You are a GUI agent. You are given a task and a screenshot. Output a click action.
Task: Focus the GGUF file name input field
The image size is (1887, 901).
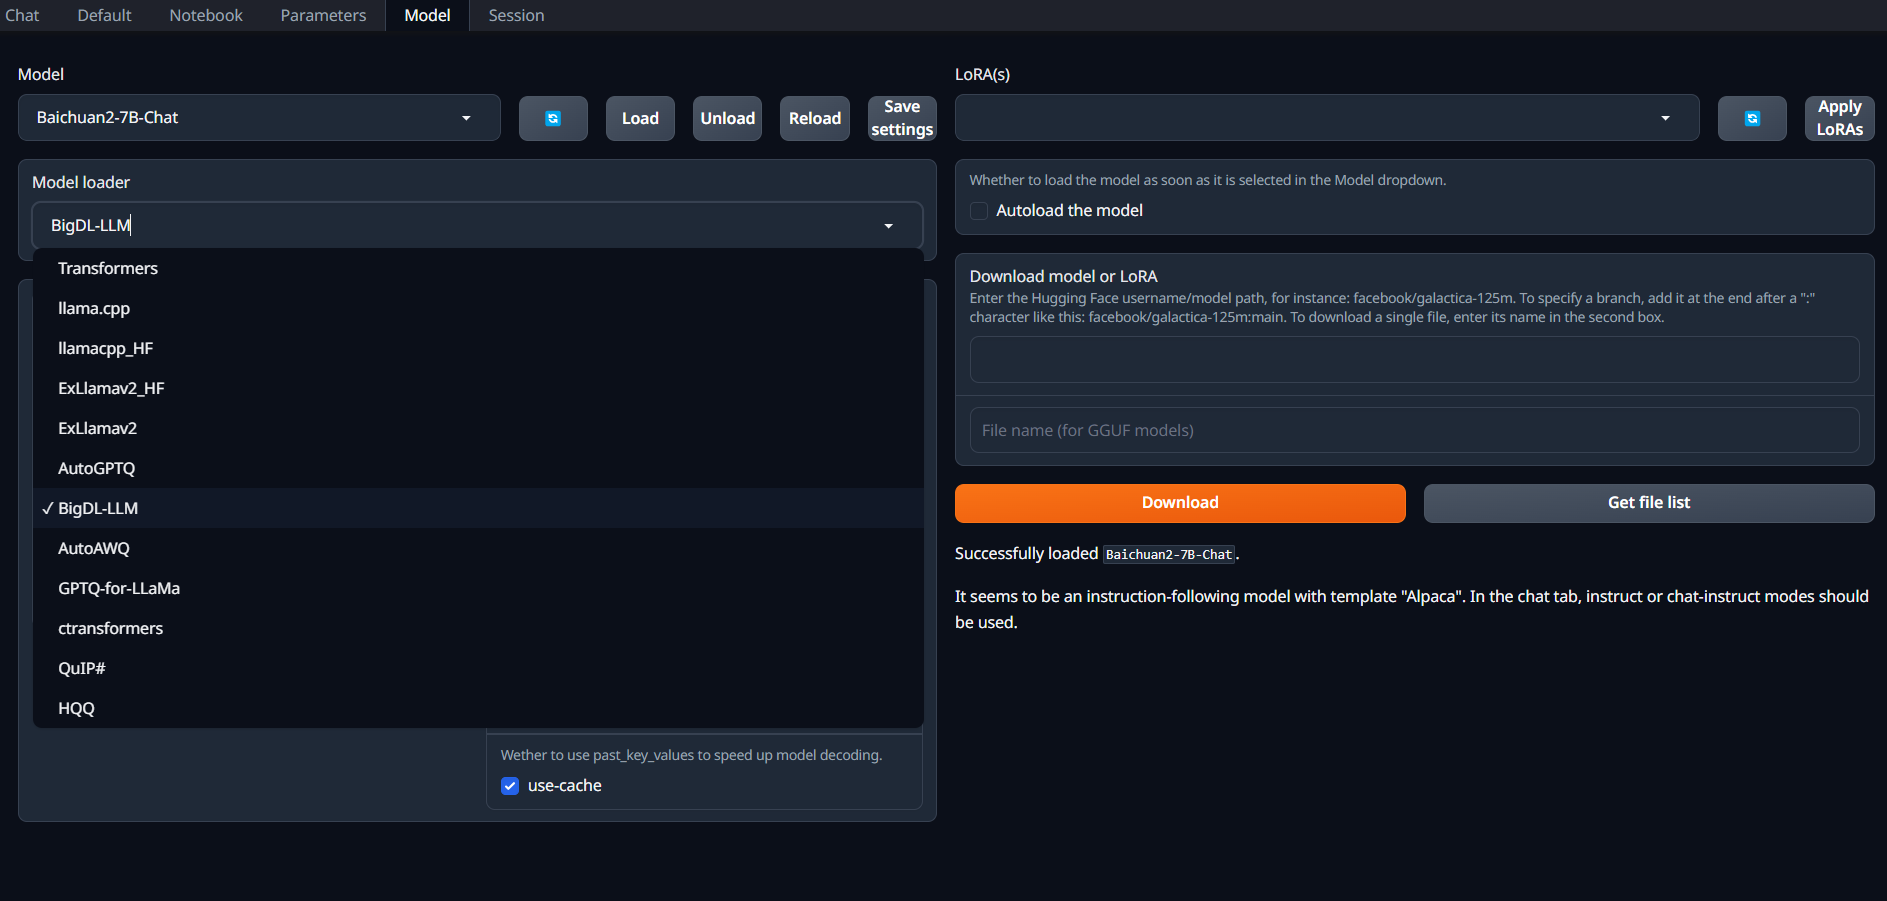click(1414, 430)
